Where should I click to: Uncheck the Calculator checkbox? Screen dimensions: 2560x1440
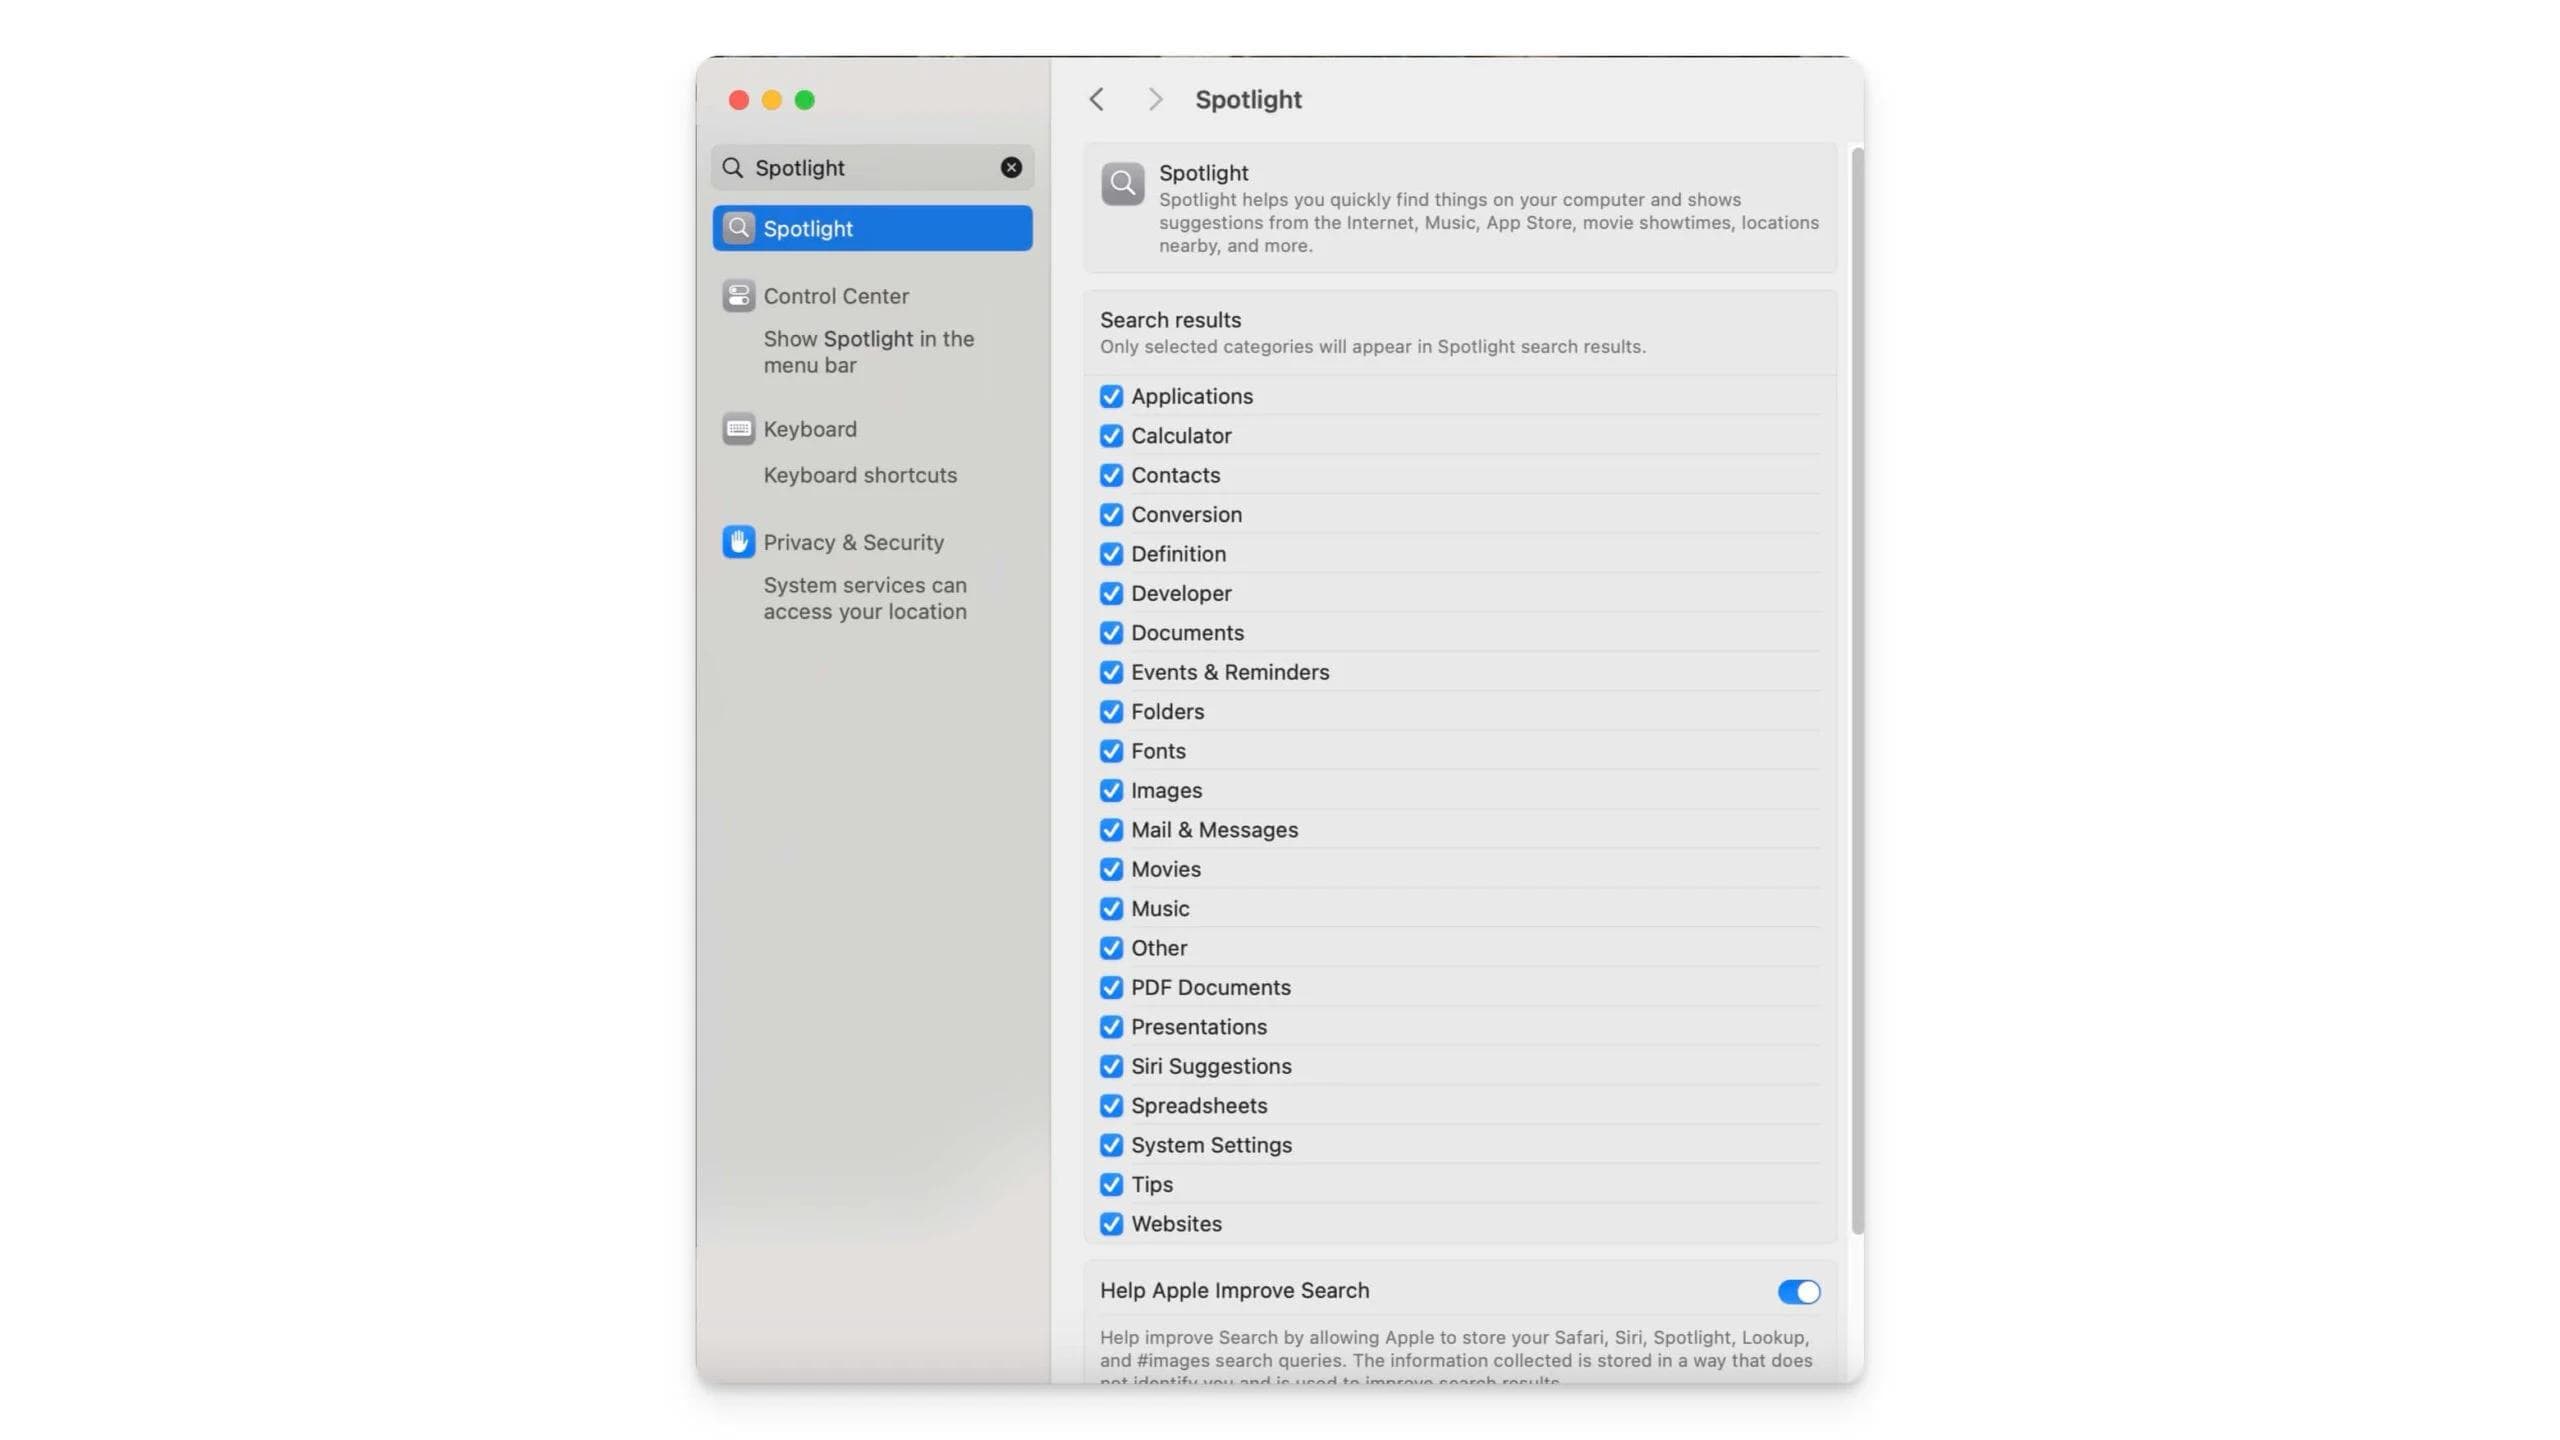coord(1111,436)
